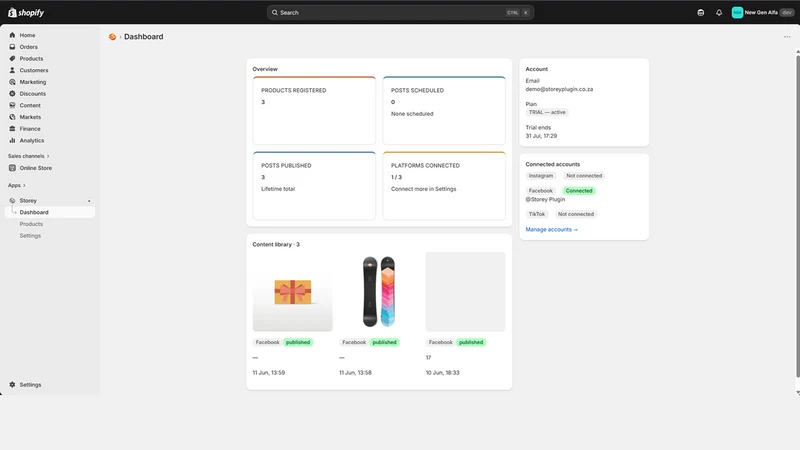The height and width of the screenshot is (450, 800).
Task: Click the Posts Scheduled card
Action: pyautogui.click(x=444, y=110)
